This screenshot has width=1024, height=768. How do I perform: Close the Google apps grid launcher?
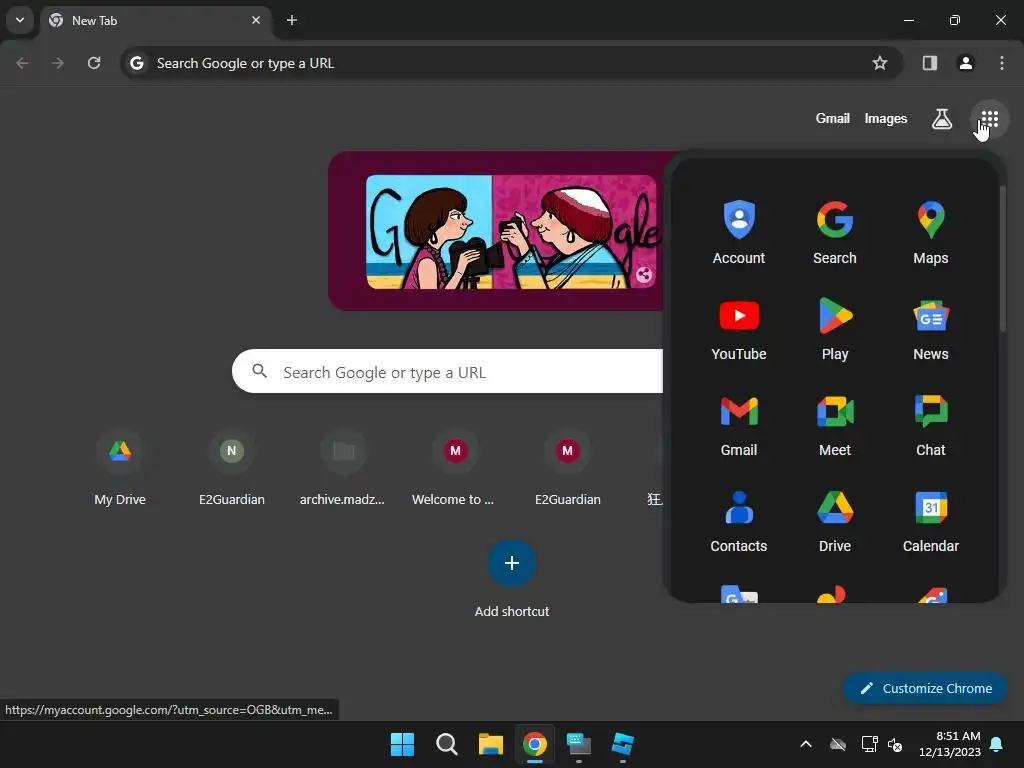click(989, 119)
